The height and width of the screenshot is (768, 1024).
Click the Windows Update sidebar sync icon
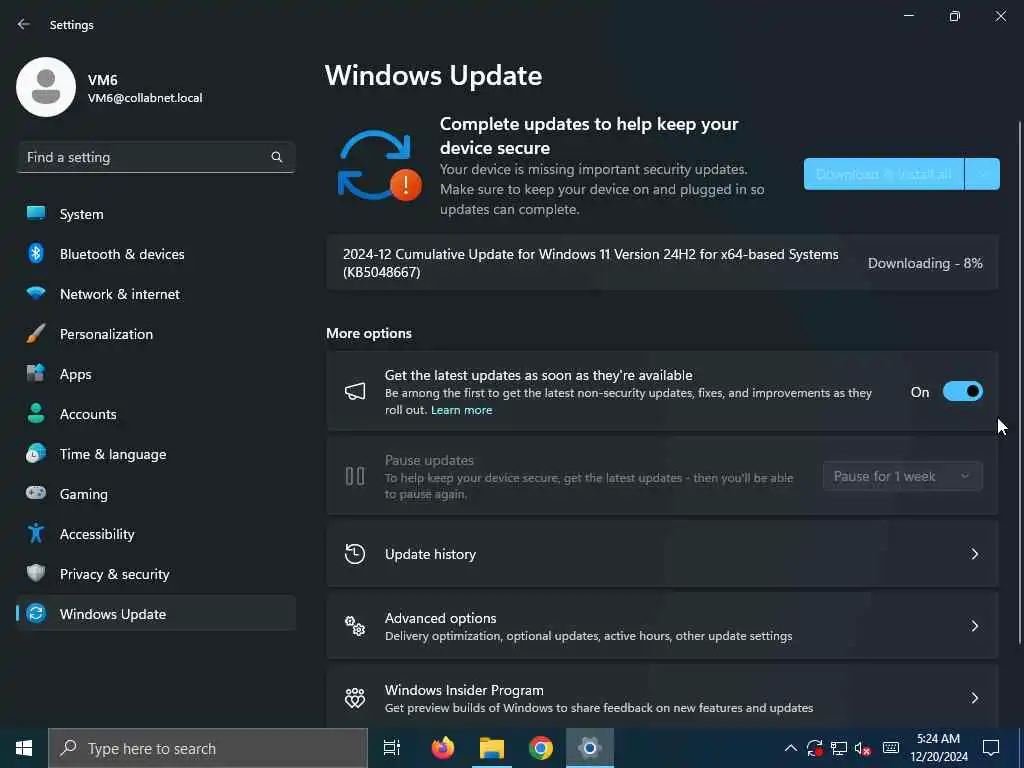tap(36, 613)
